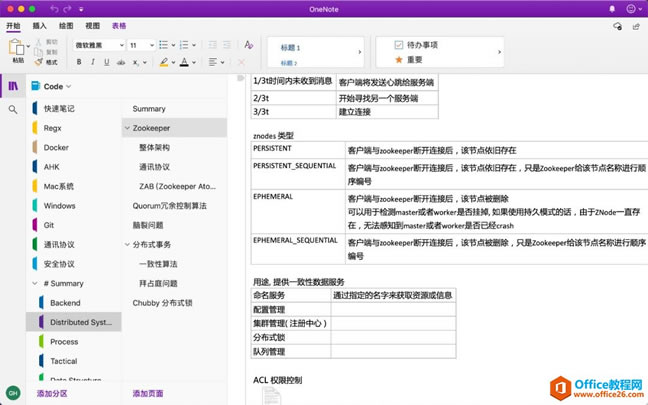This screenshot has height=405, width=648.
Task: Open the paste options arrow
Action: point(28,46)
